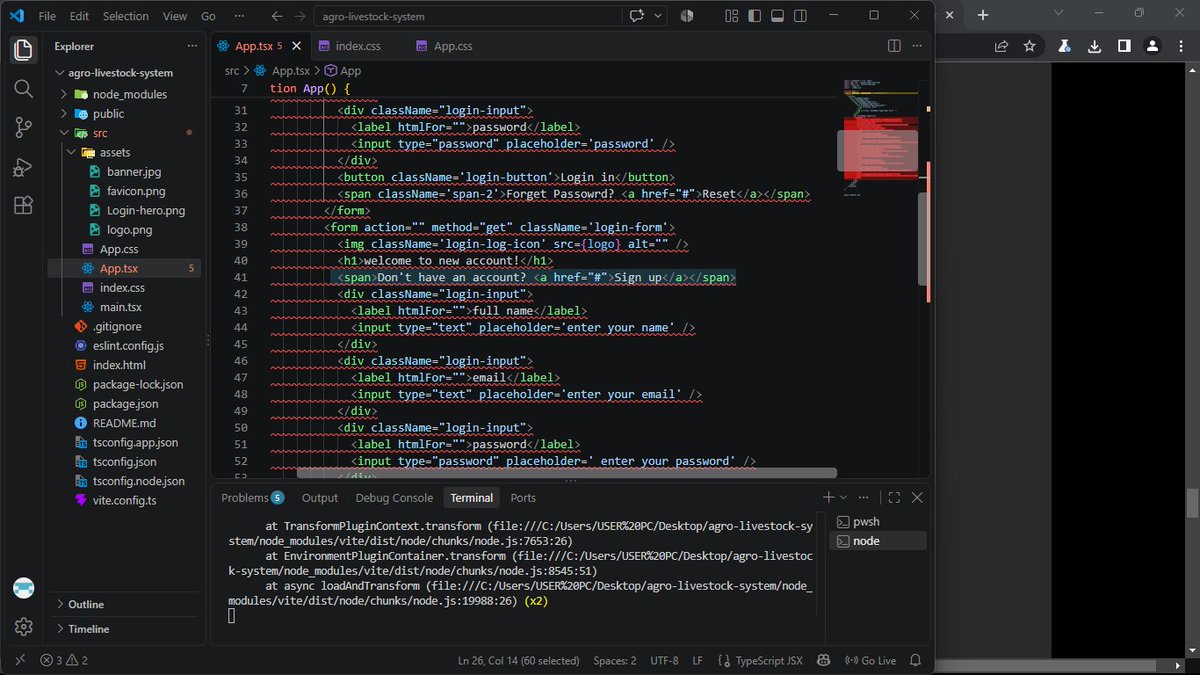This screenshot has height=675, width=1200.
Task: Show notifications using the bell icon
Action: (914, 660)
